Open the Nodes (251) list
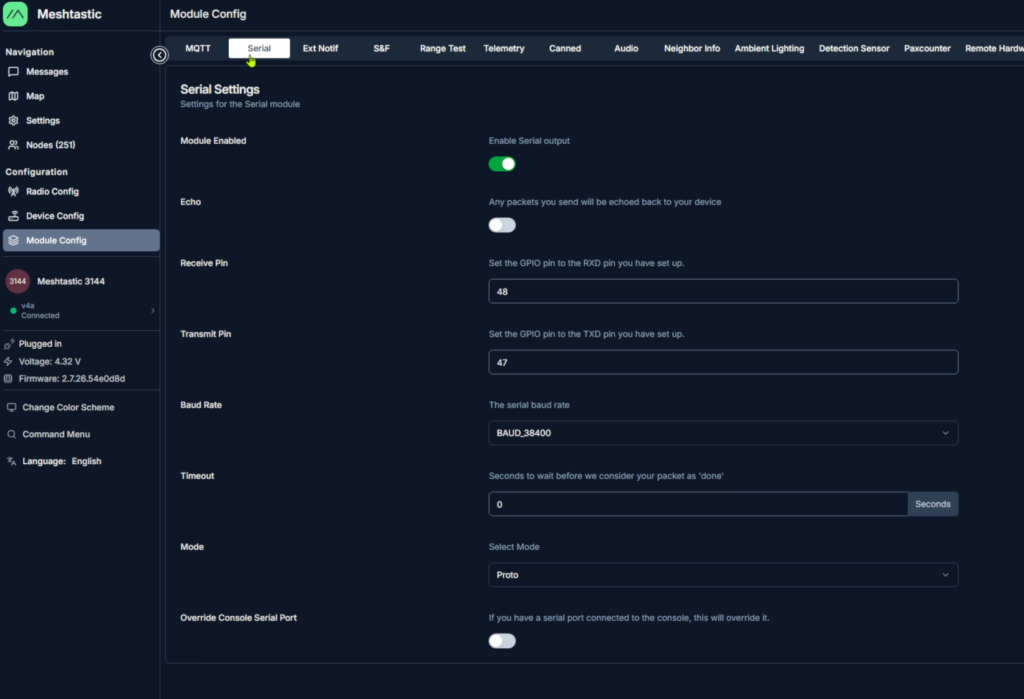The width and height of the screenshot is (1024, 699). (81, 145)
